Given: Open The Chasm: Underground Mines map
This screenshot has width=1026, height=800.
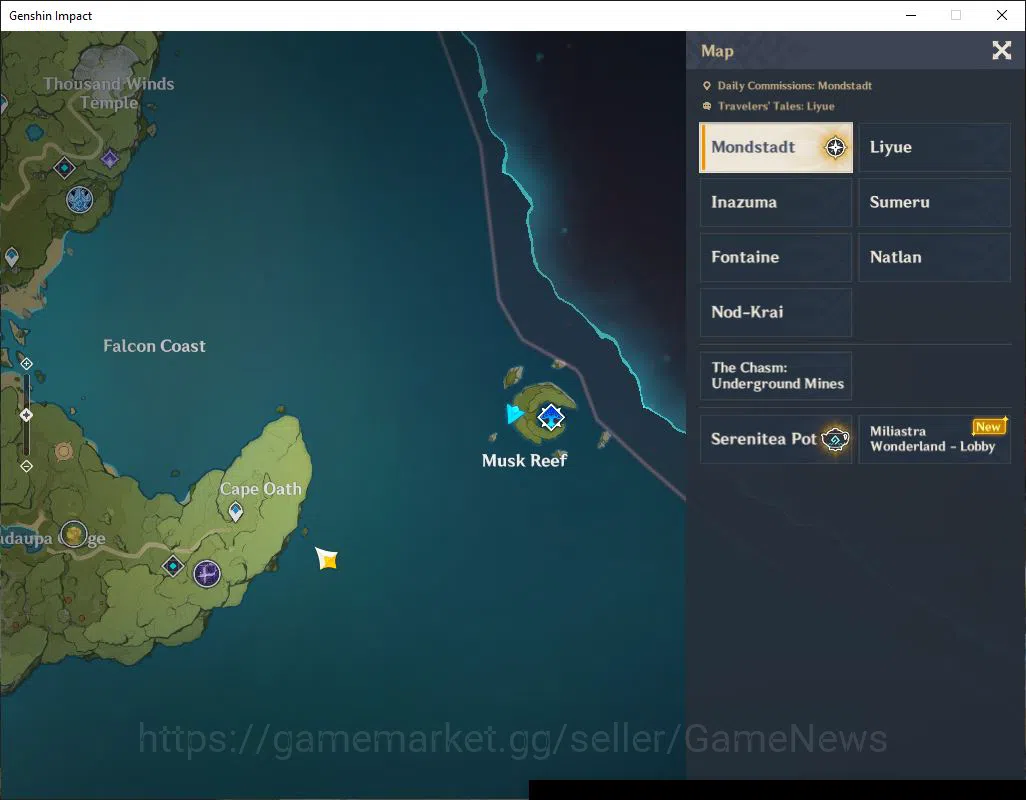Looking at the screenshot, I should pos(775,376).
